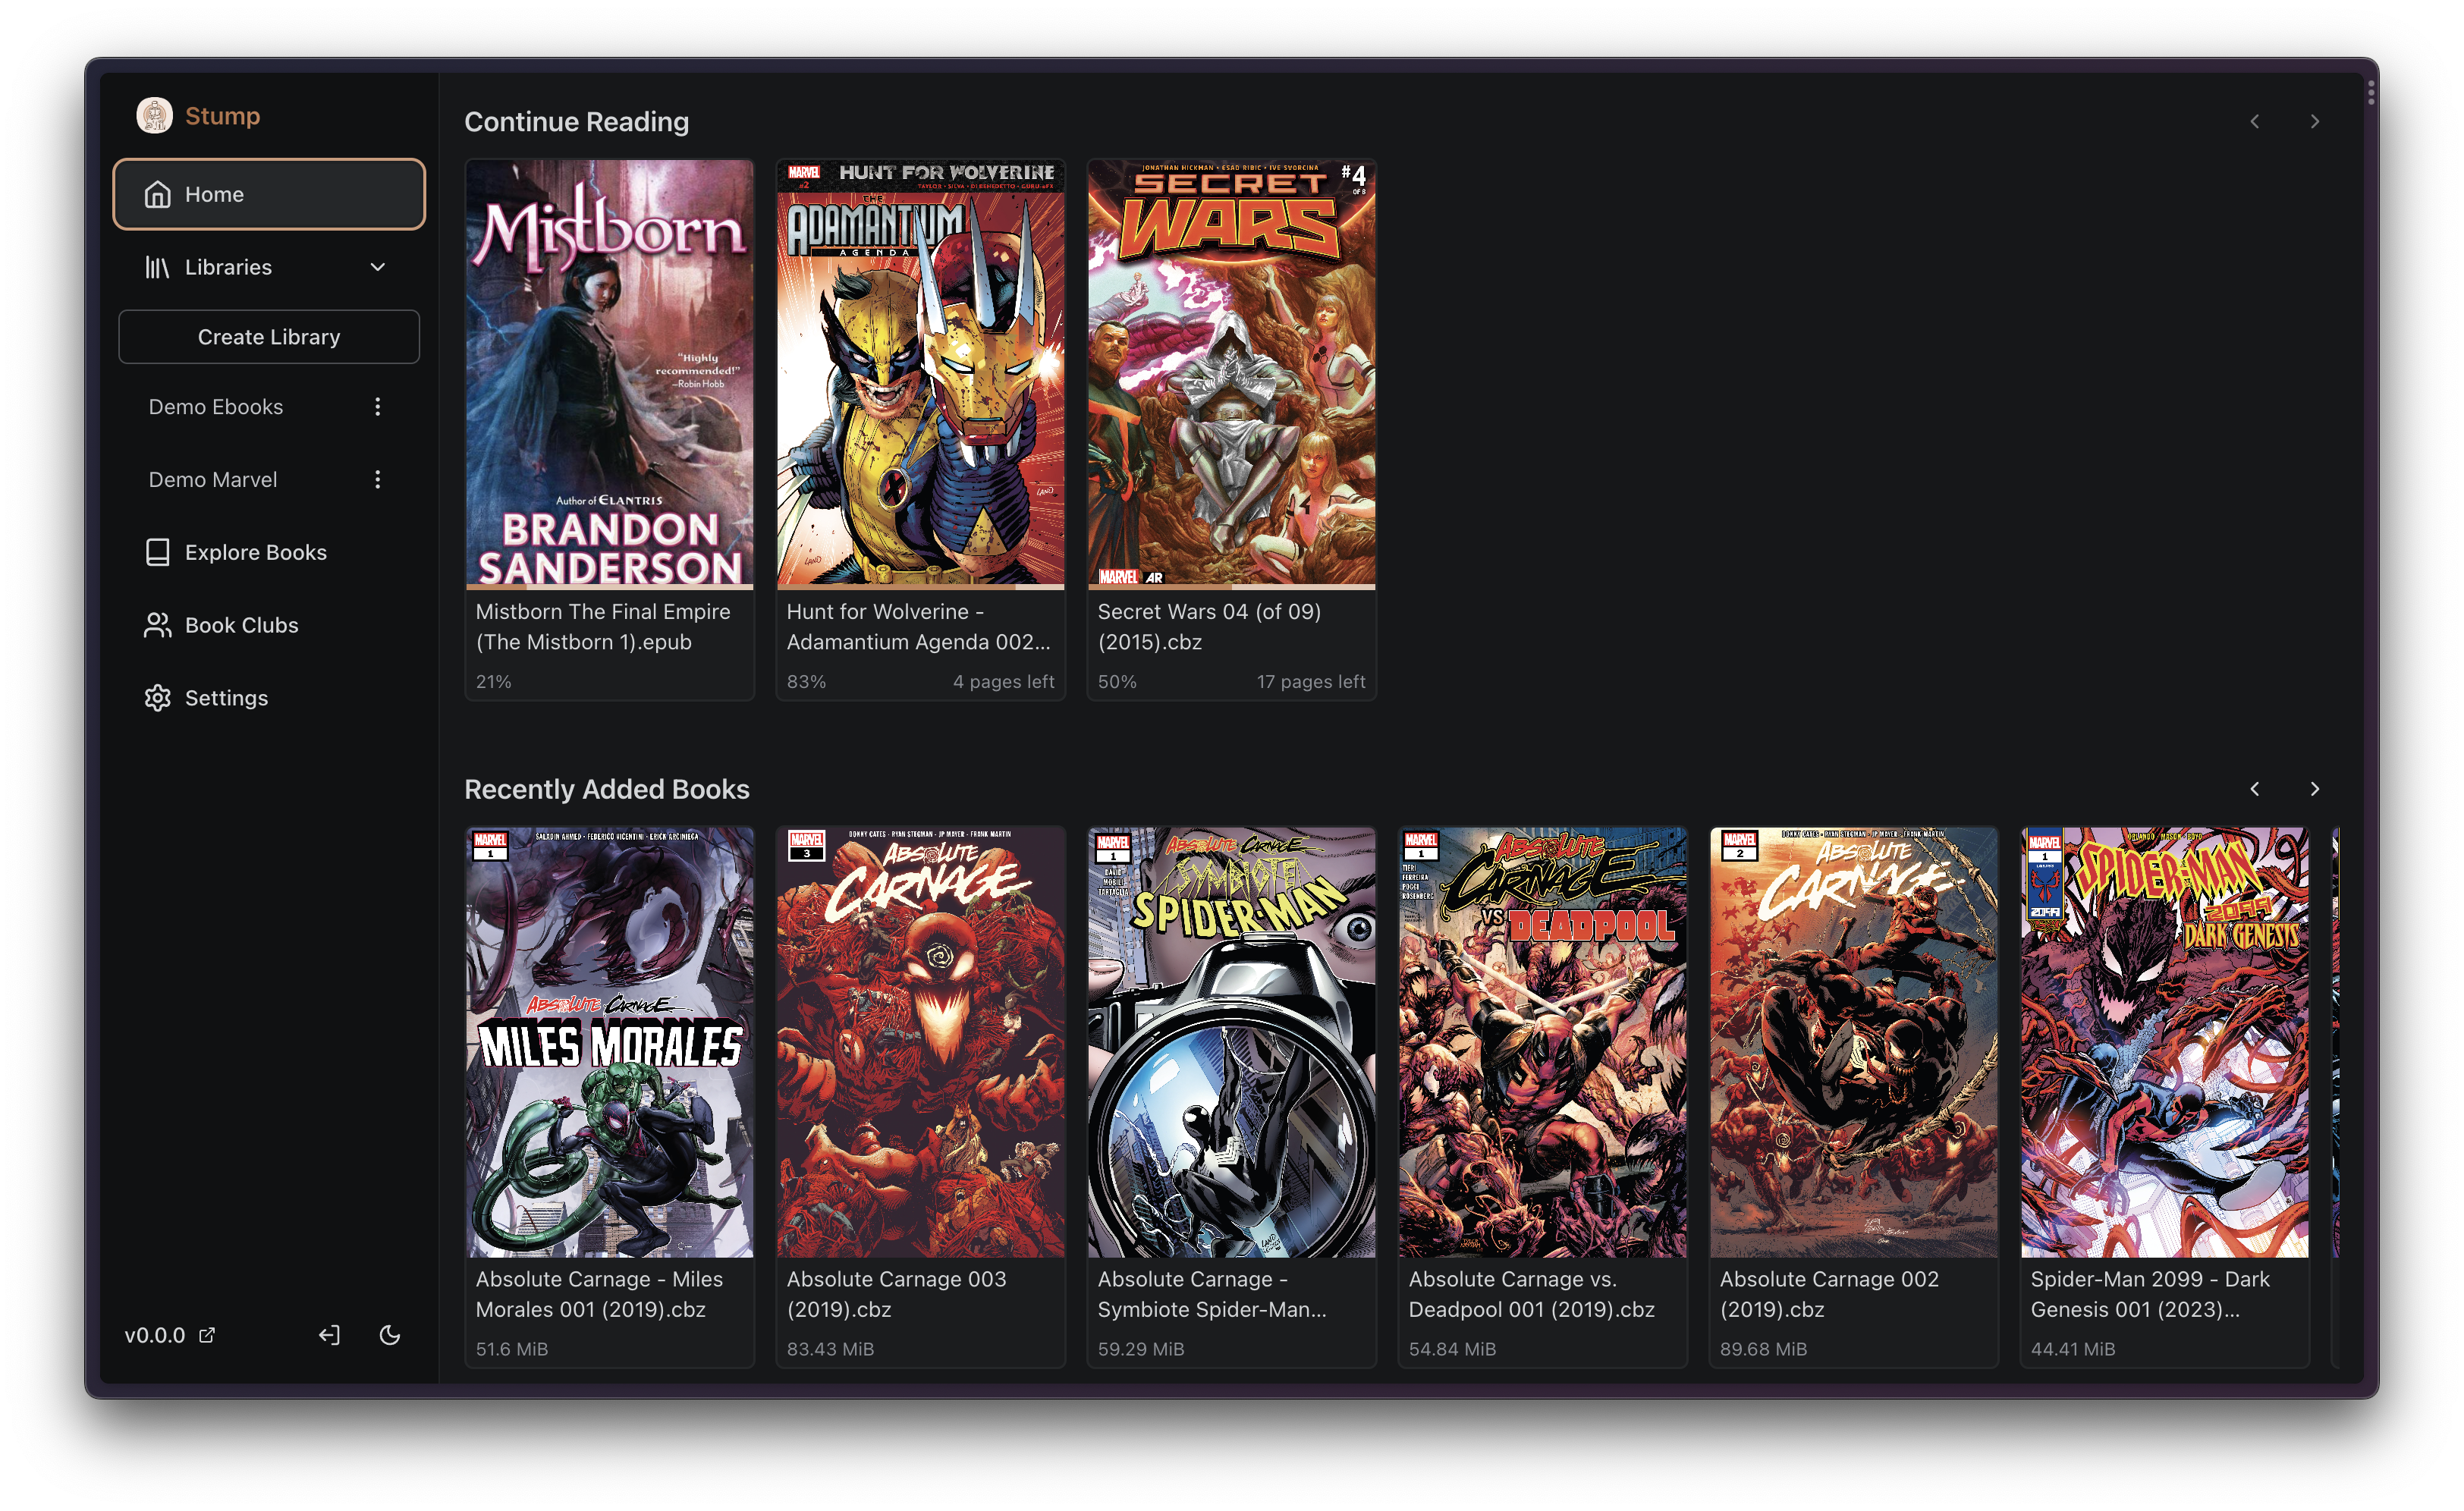Click the Create Library button
The width and height of the screenshot is (2464, 1511).
[x=268, y=336]
